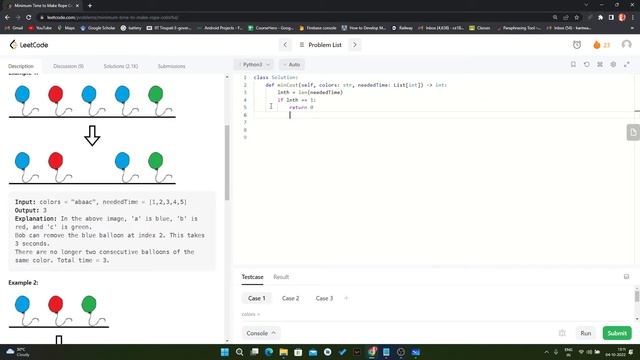Viewport: 640px width, 360px height.
Task: Switch to the Solutions tab
Action: pyautogui.click(x=120, y=66)
